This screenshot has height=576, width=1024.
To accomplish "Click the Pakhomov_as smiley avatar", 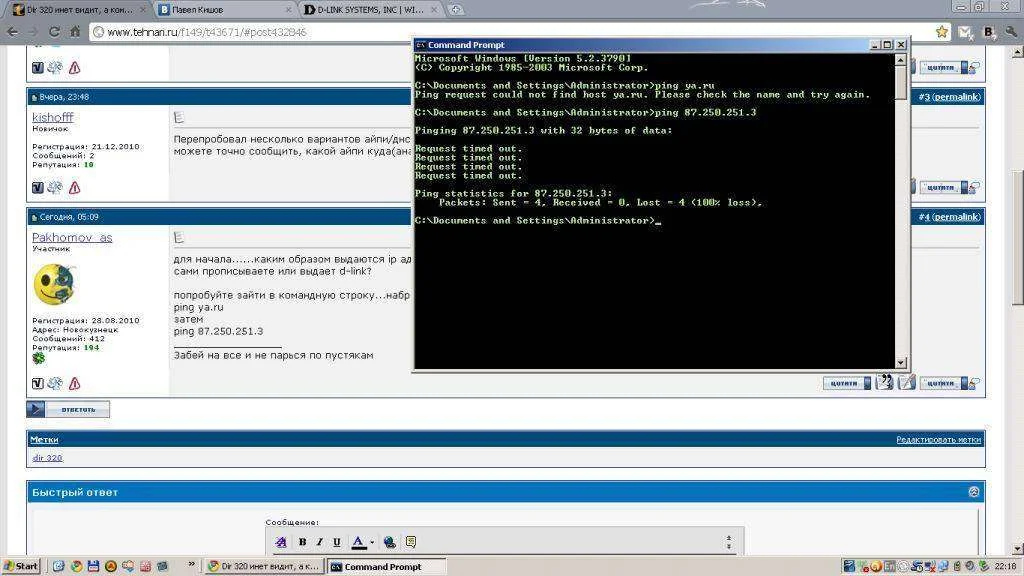I will pos(54,284).
